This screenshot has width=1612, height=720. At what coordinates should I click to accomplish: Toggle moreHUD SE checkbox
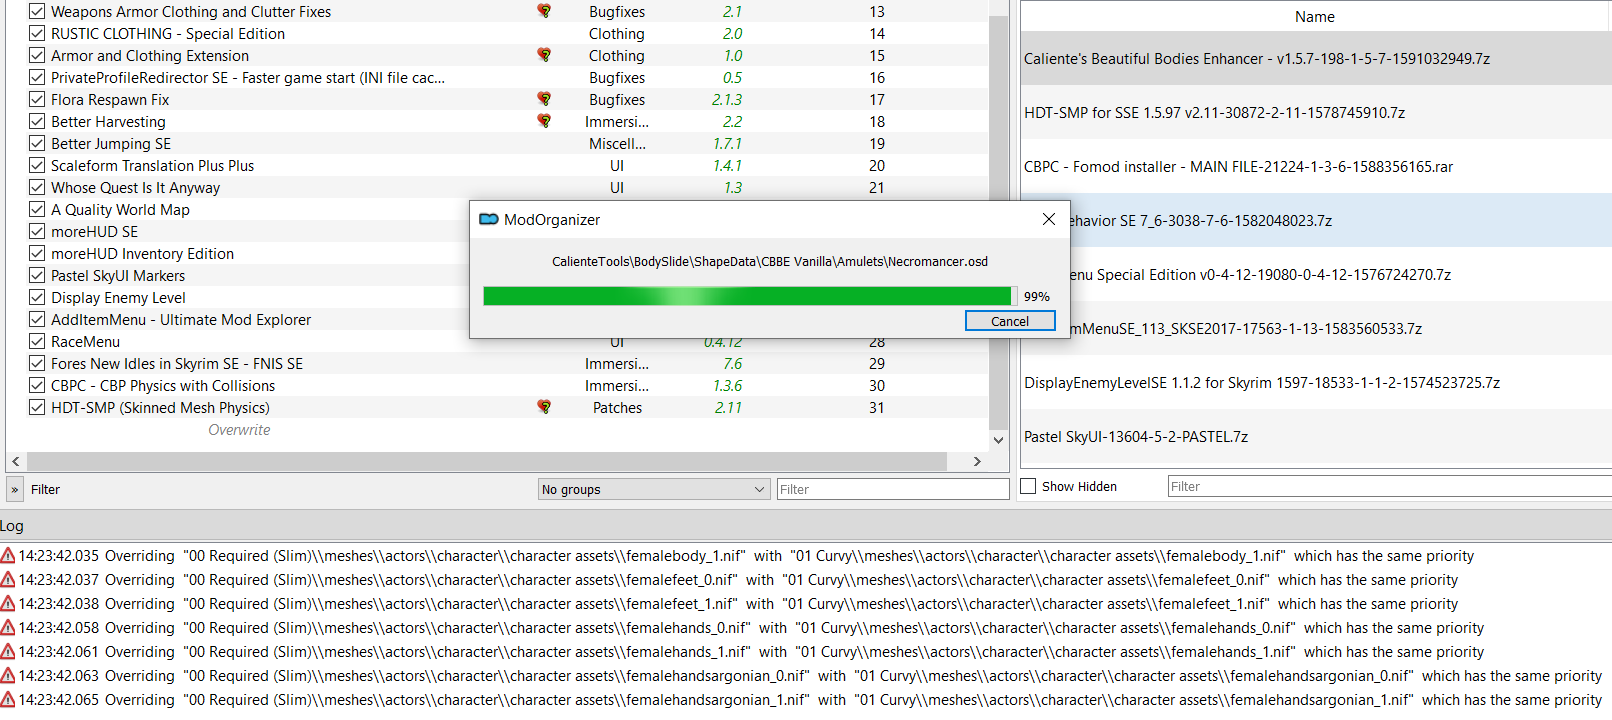[37, 231]
